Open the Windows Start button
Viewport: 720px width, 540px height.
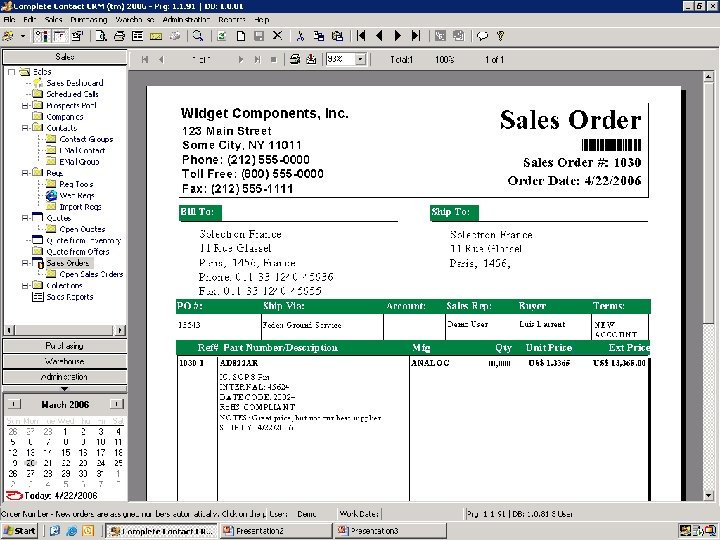click(19, 531)
